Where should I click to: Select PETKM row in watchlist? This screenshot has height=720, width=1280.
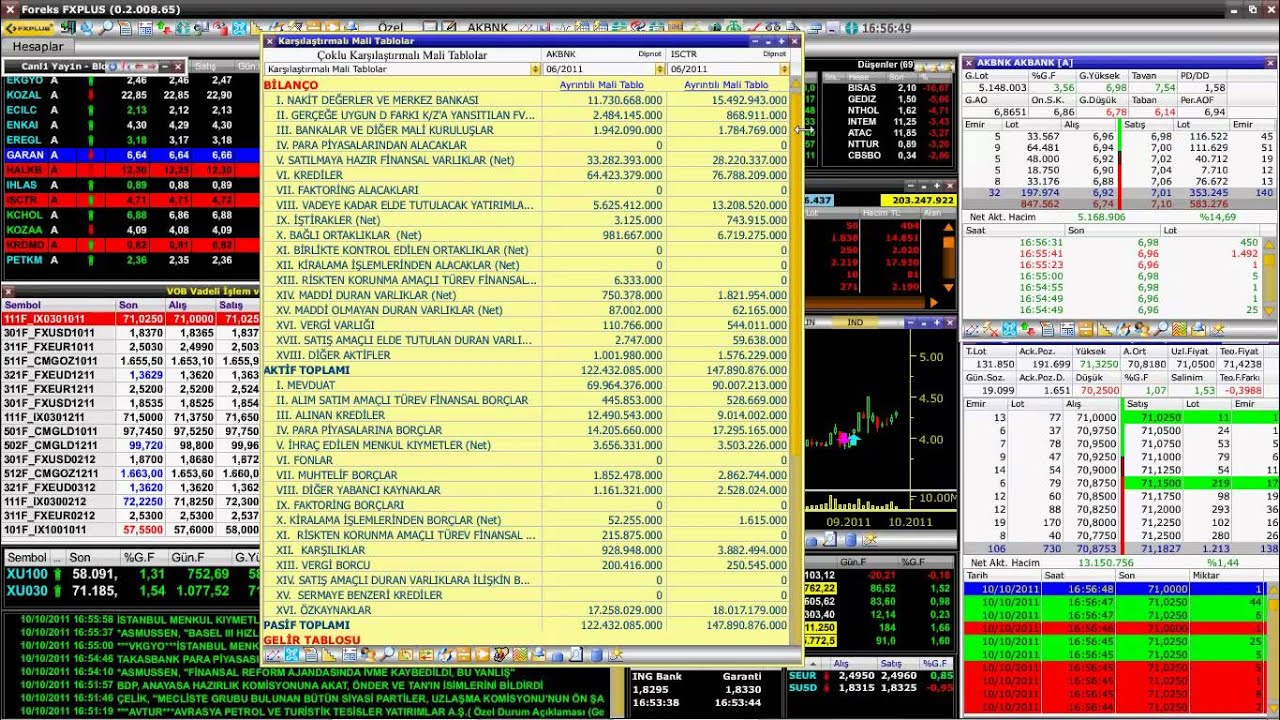click(130, 260)
